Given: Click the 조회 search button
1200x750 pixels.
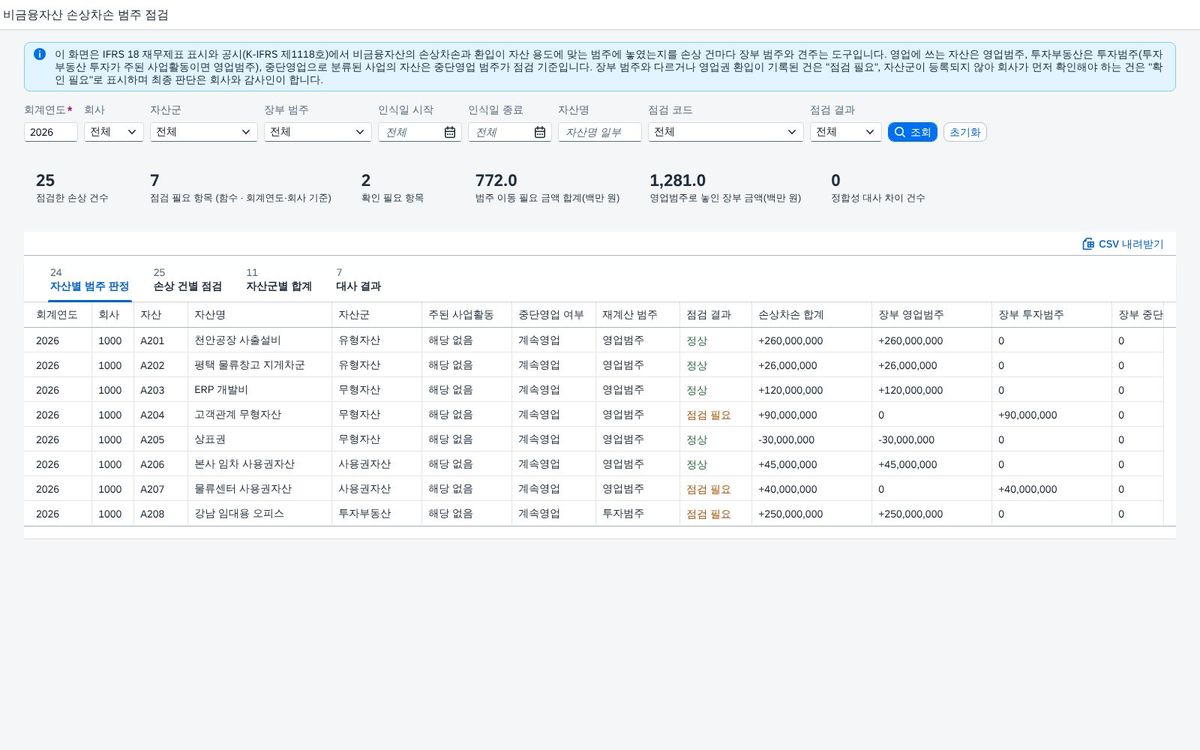Looking at the screenshot, I should [x=912, y=132].
